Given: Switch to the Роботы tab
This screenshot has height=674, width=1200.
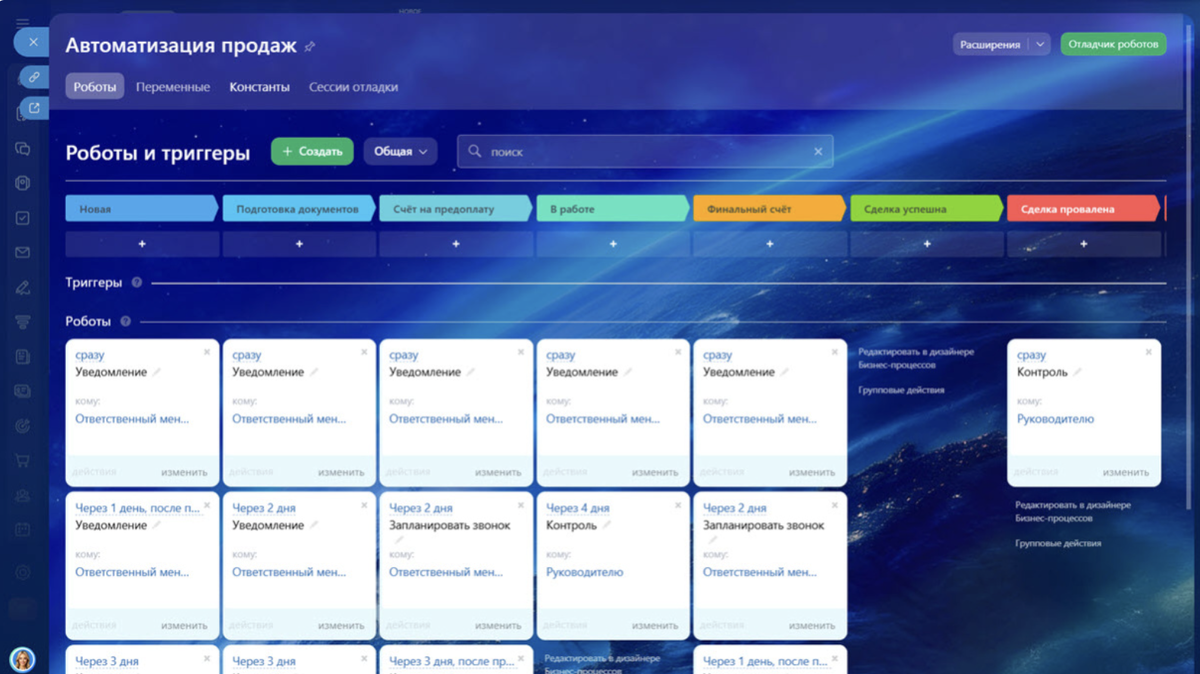Looking at the screenshot, I should click(x=95, y=87).
